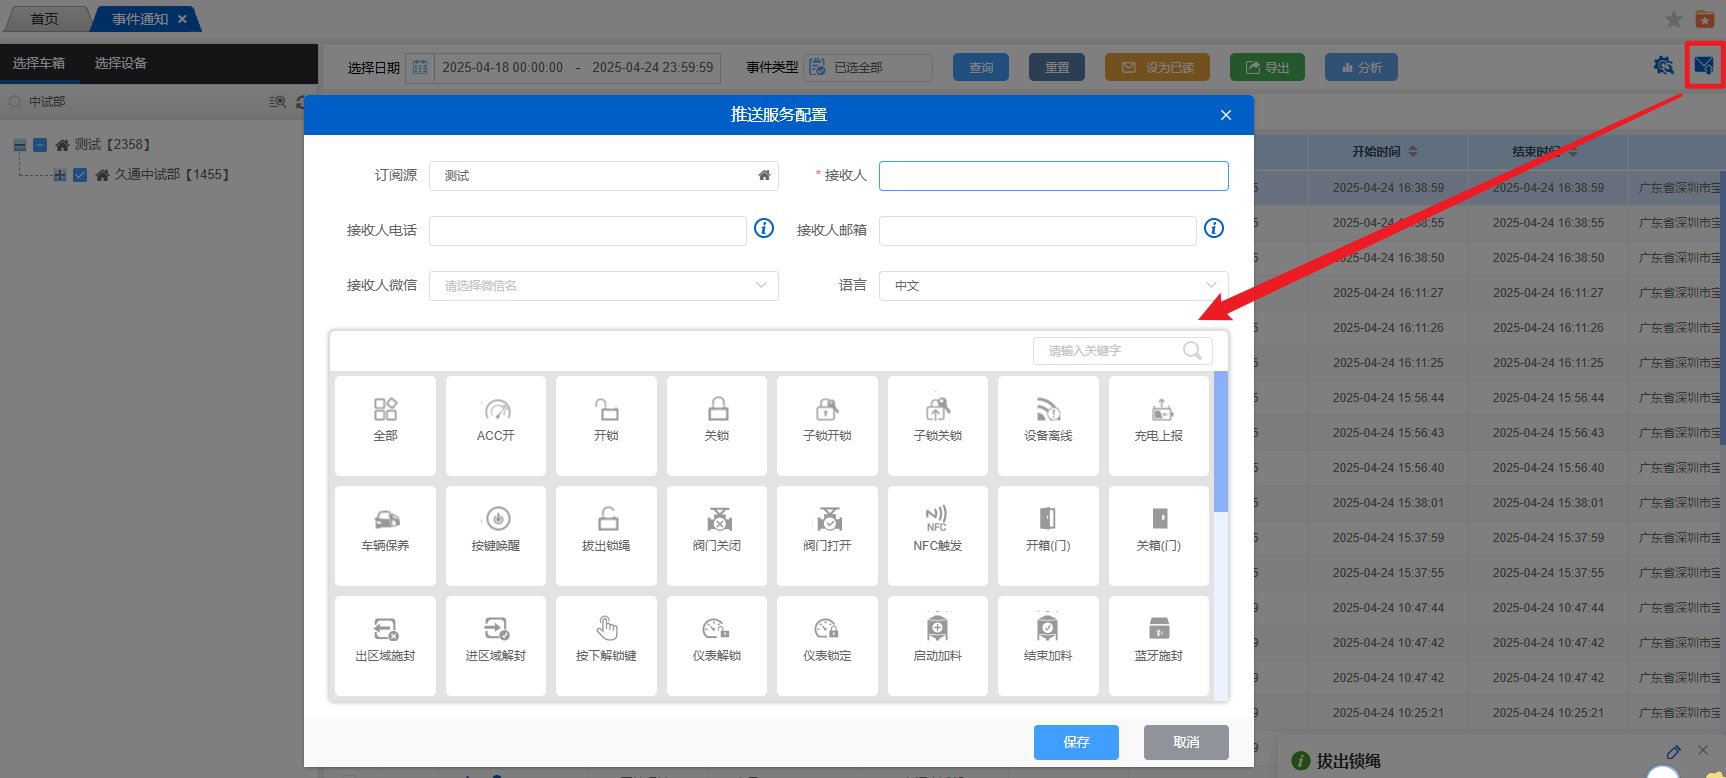Click the 接收人电话 info icon
The width and height of the screenshot is (1726, 778).
tap(764, 229)
